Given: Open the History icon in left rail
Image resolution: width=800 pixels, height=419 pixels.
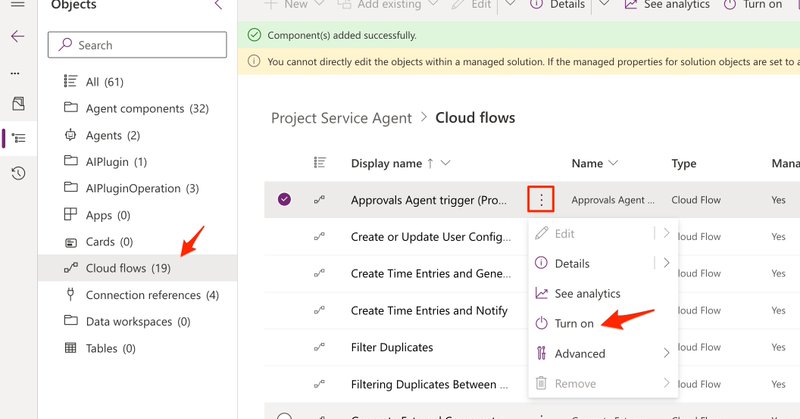Looking at the screenshot, I should [x=18, y=174].
